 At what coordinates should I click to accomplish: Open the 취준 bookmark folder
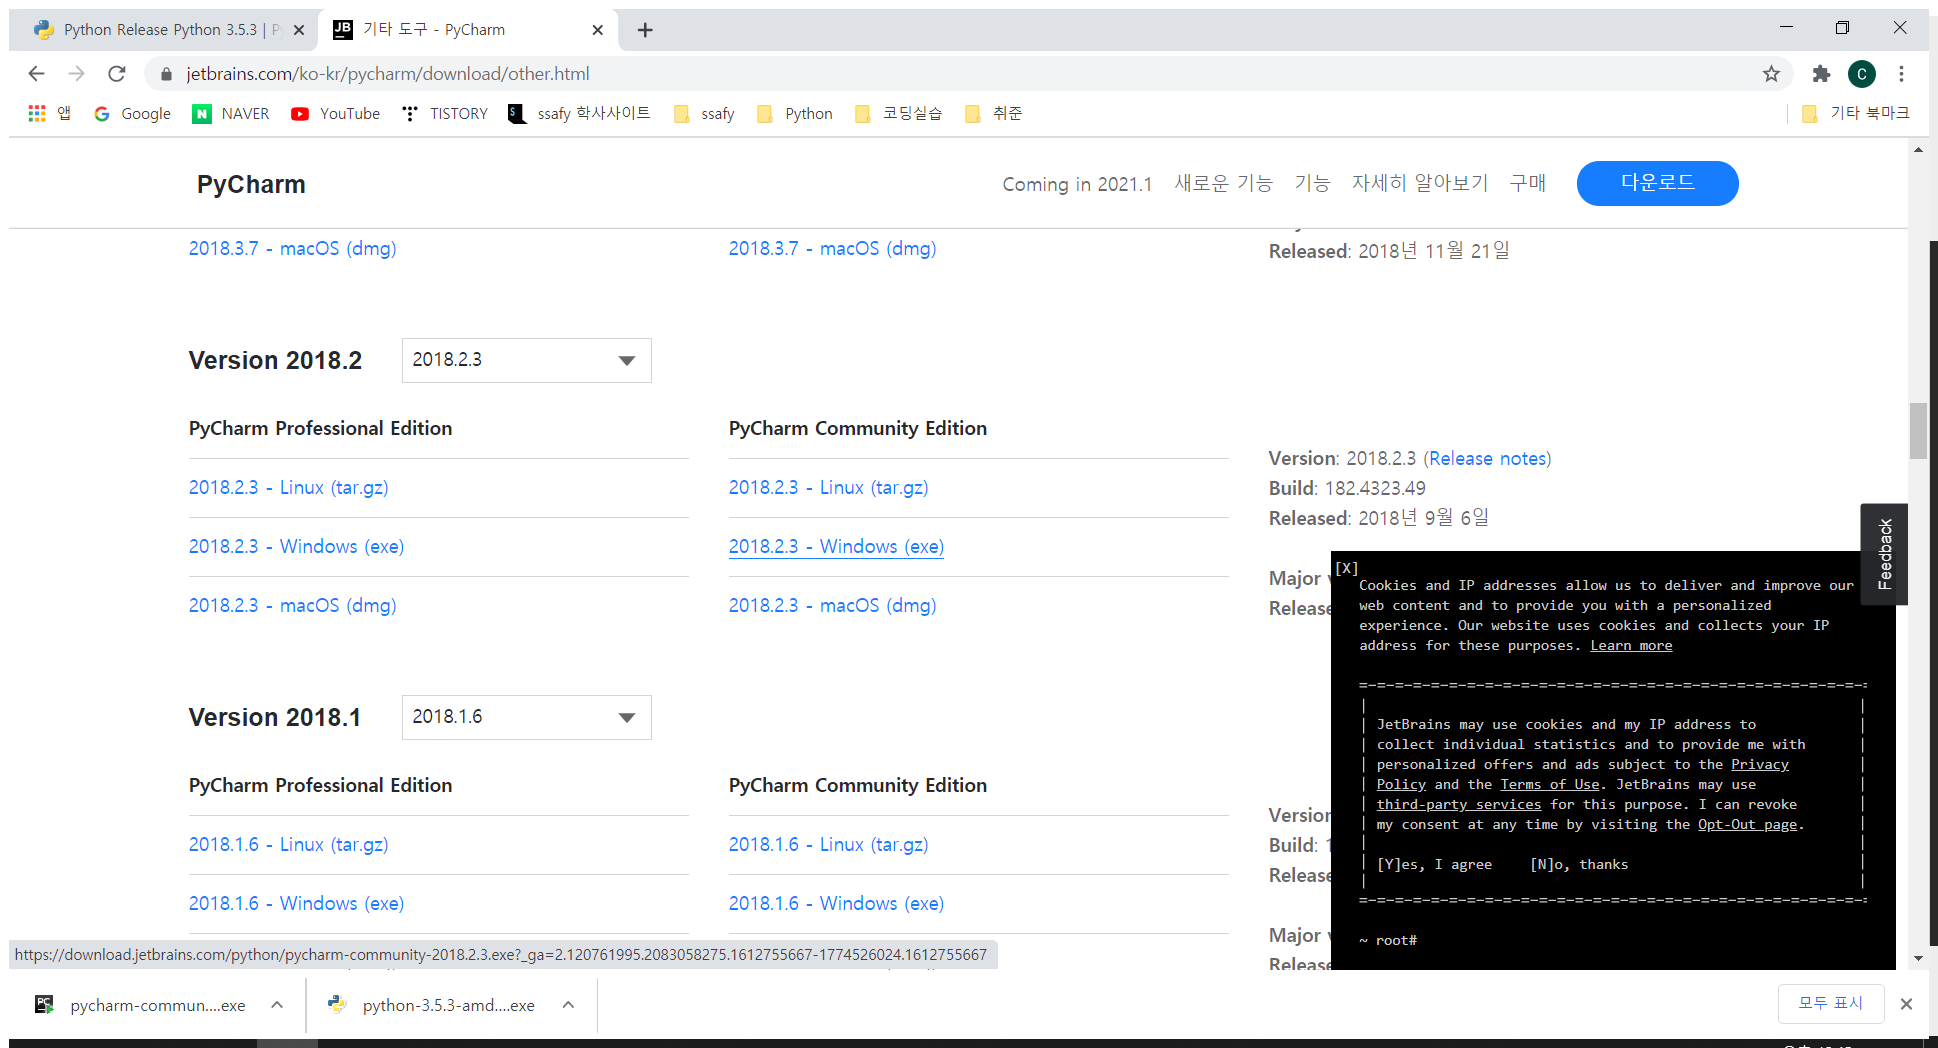coord(994,113)
